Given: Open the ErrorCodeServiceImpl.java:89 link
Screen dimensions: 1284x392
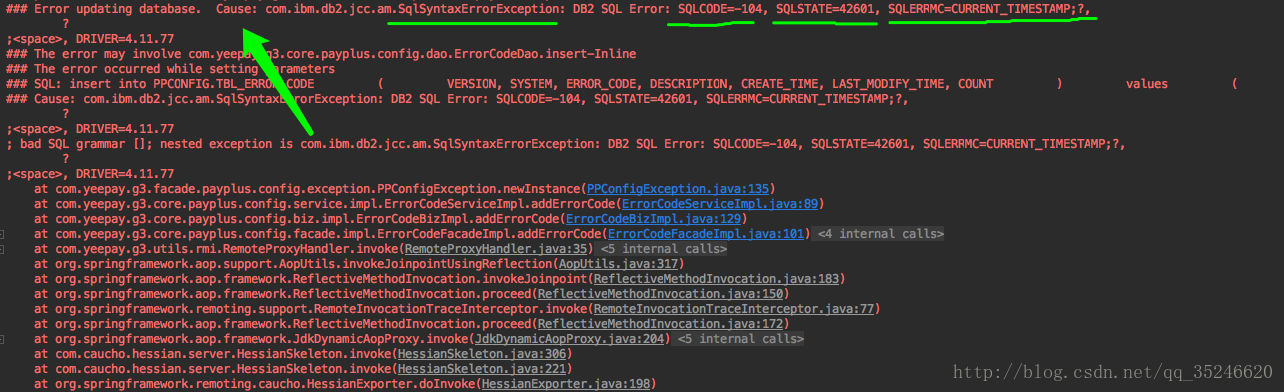Looking at the screenshot, I should (719, 204).
